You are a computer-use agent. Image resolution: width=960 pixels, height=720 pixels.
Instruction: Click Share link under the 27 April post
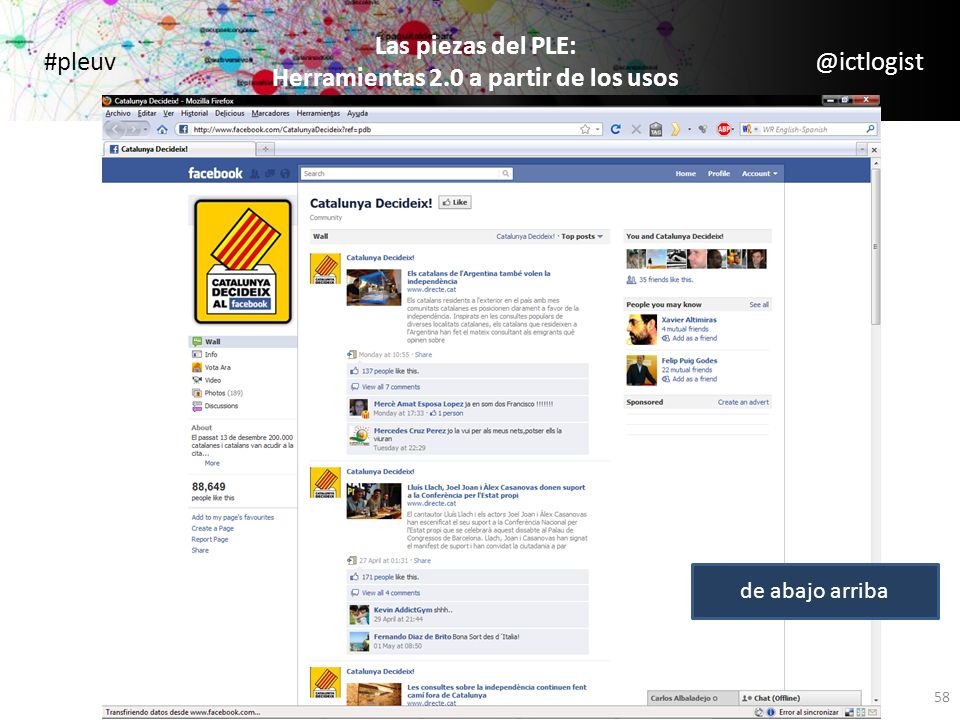point(422,561)
